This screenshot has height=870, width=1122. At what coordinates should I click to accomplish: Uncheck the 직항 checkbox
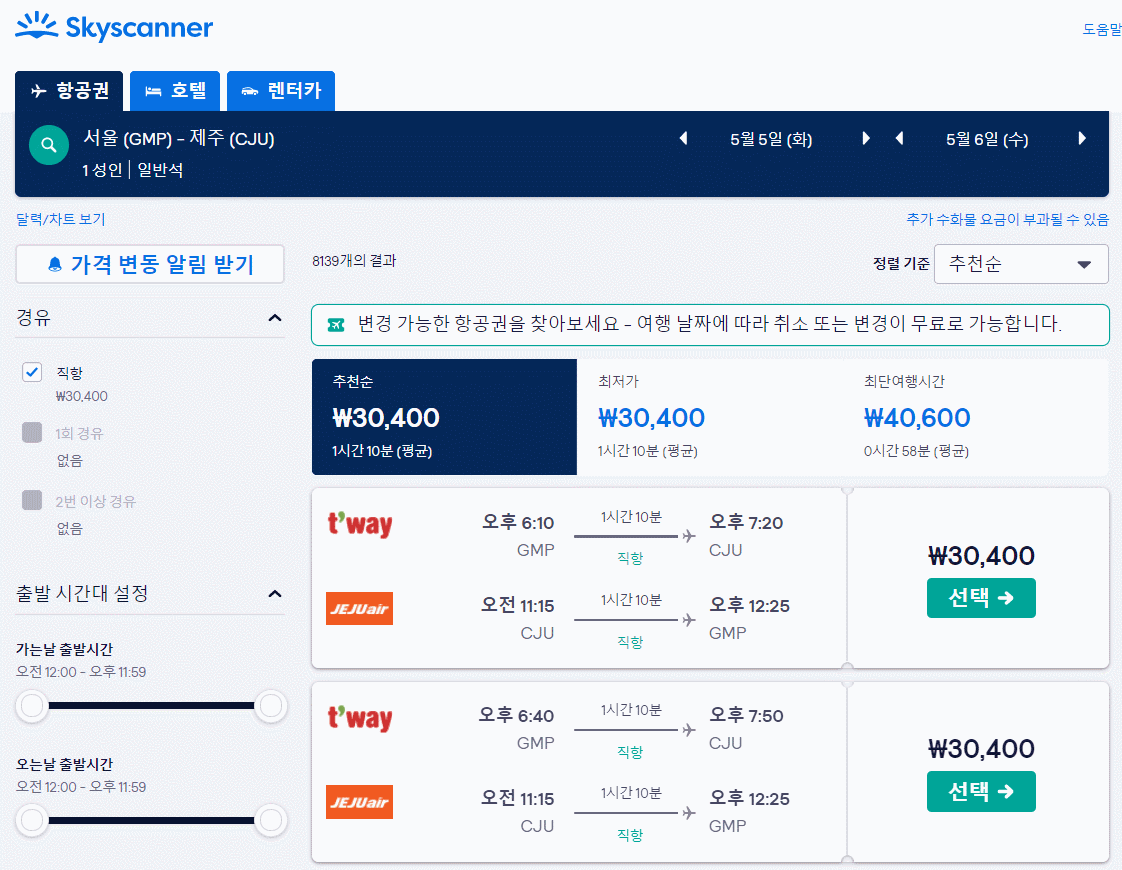32,372
